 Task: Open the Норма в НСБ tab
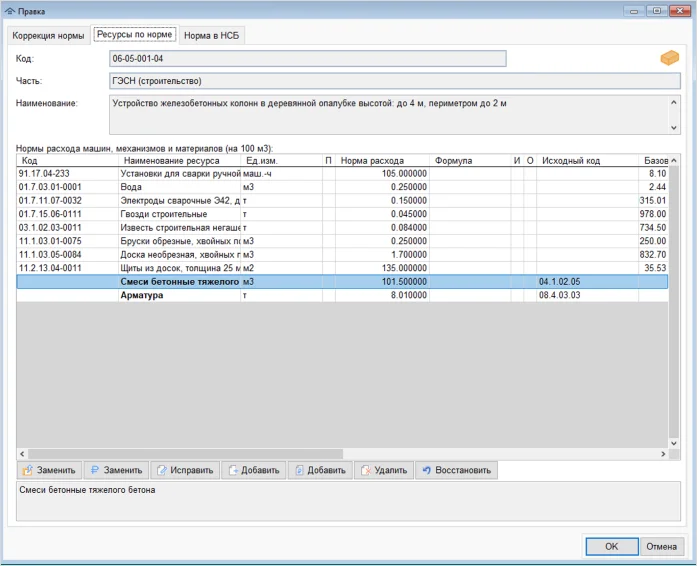pyautogui.click(x=212, y=35)
